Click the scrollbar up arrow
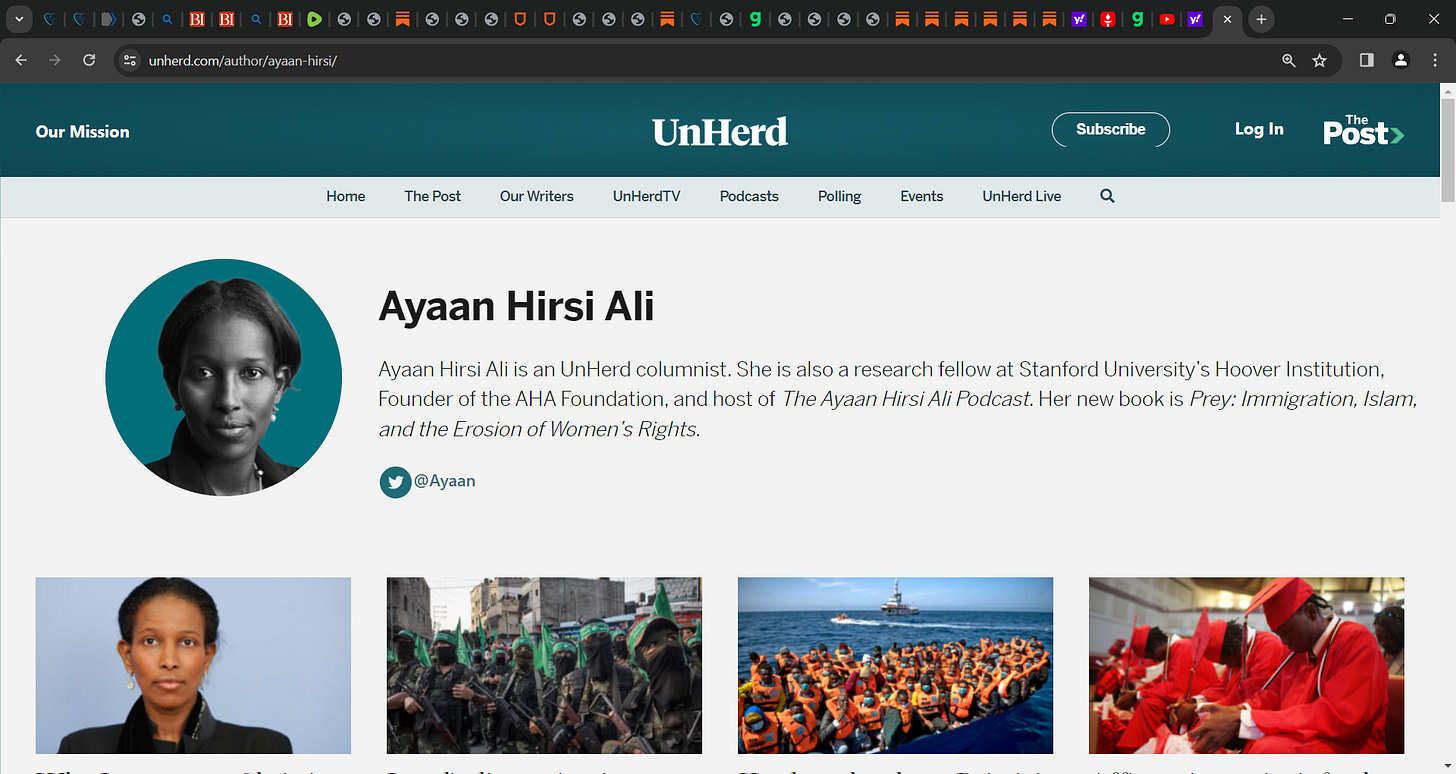This screenshot has height=774, width=1456. point(1447,90)
